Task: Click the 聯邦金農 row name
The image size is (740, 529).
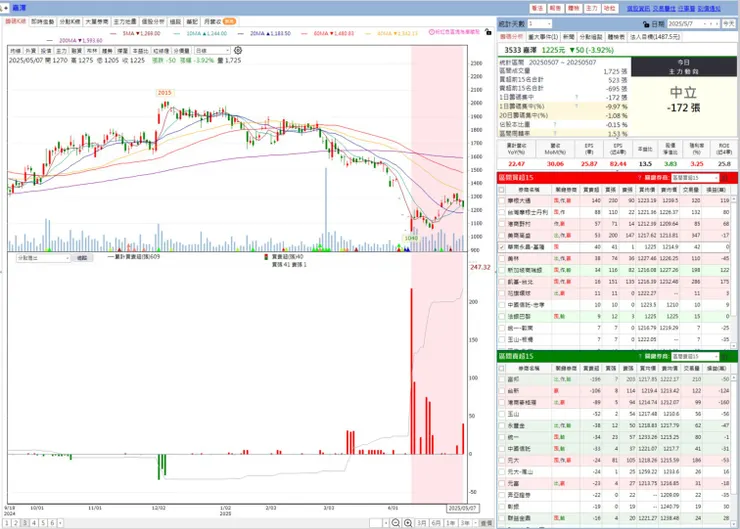Action: (519, 518)
